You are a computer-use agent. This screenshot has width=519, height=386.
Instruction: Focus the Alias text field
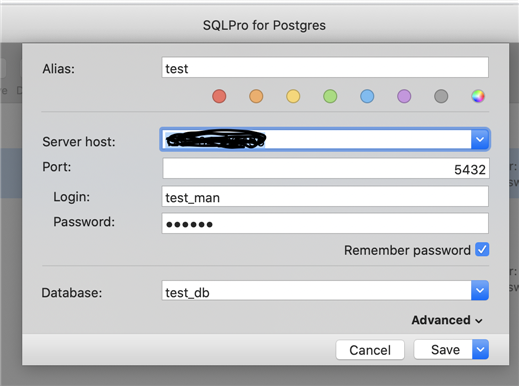click(x=325, y=67)
